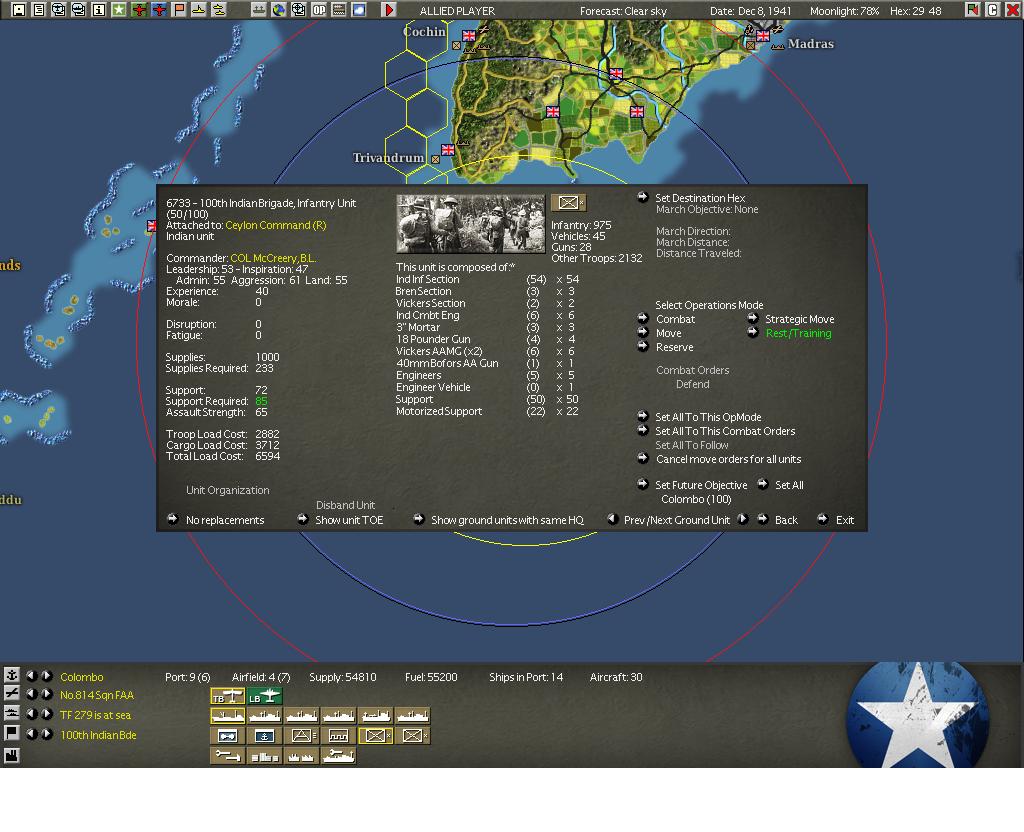Select red plane on blue background icon
1024x832 pixels.
tap(159, 10)
